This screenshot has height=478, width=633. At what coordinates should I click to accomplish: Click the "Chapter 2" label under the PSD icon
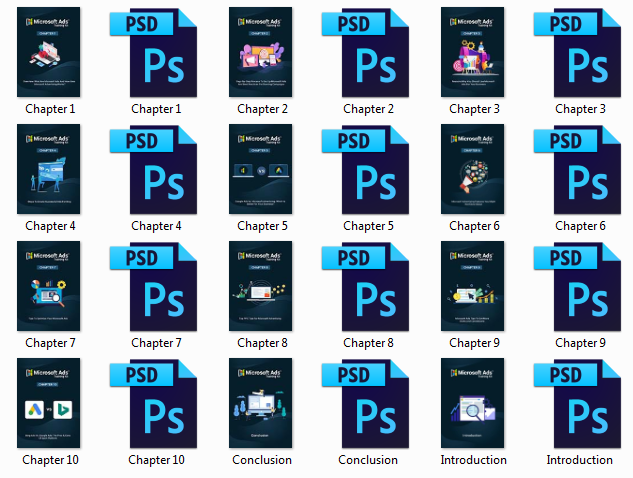click(368, 109)
